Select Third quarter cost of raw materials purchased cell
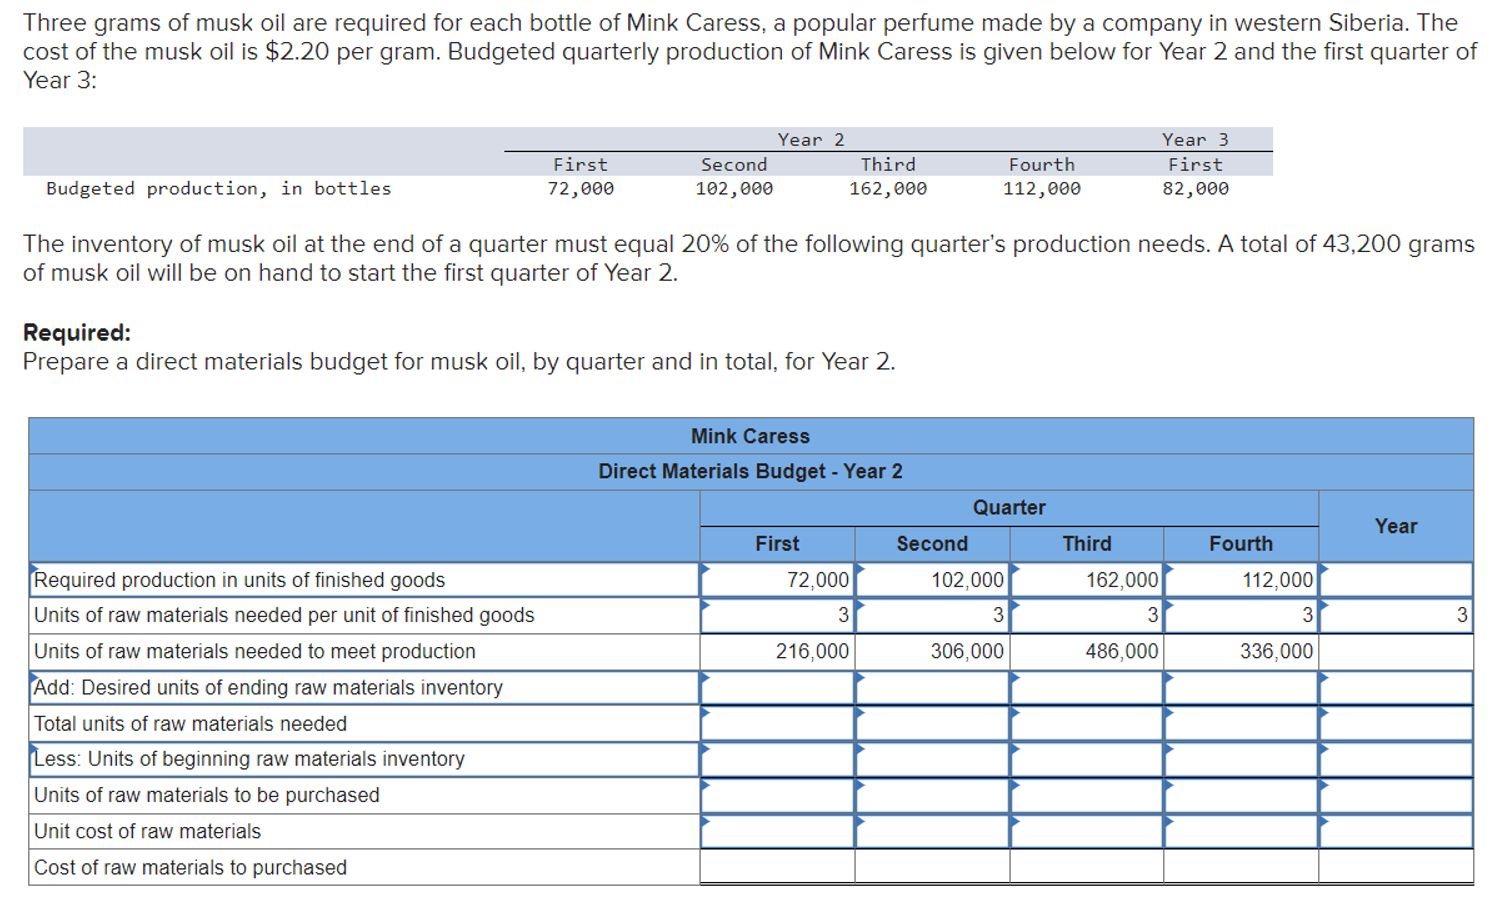This screenshot has width=1512, height=900. [x=1087, y=867]
